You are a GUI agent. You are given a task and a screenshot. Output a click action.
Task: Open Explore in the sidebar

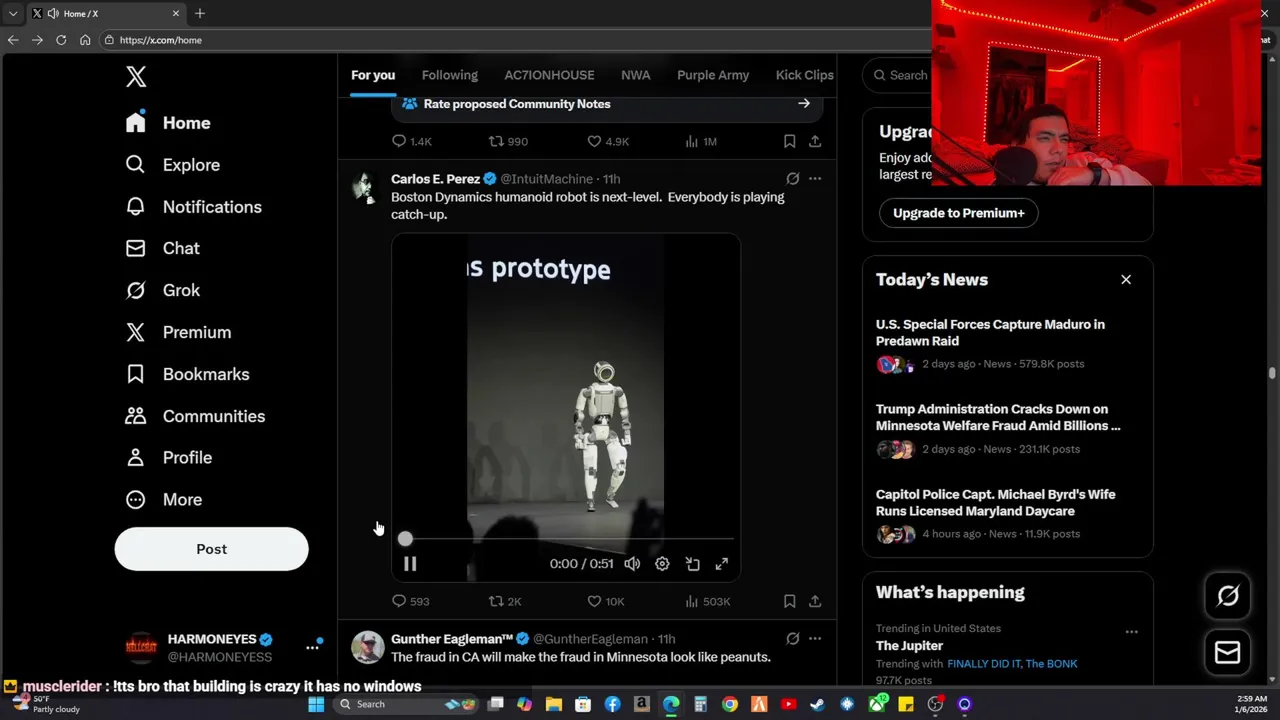[x=172, y=165]
